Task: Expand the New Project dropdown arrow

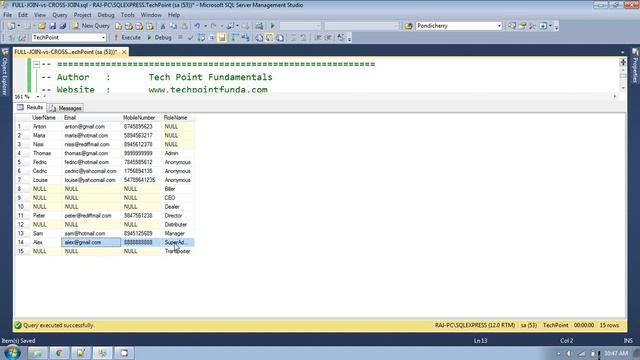Action: pyautogui.click(x=19, y=26)
